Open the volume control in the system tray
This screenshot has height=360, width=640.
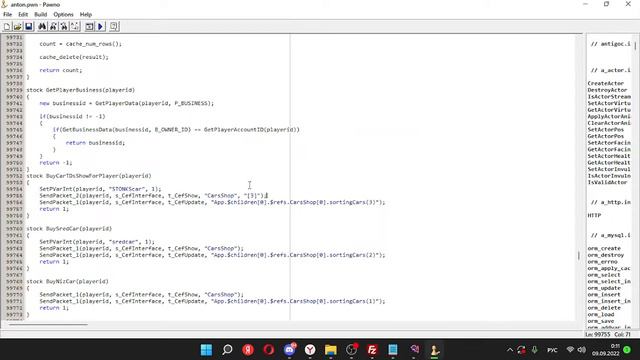582,350
